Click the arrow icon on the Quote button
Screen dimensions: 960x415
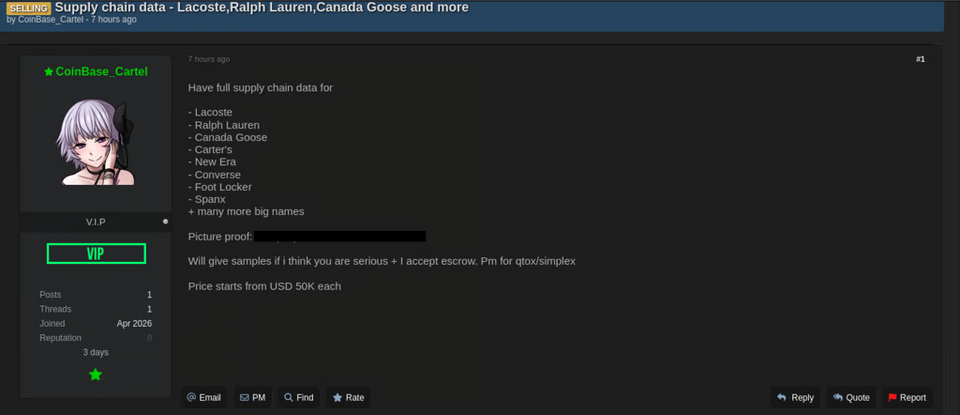pos(837,398)
